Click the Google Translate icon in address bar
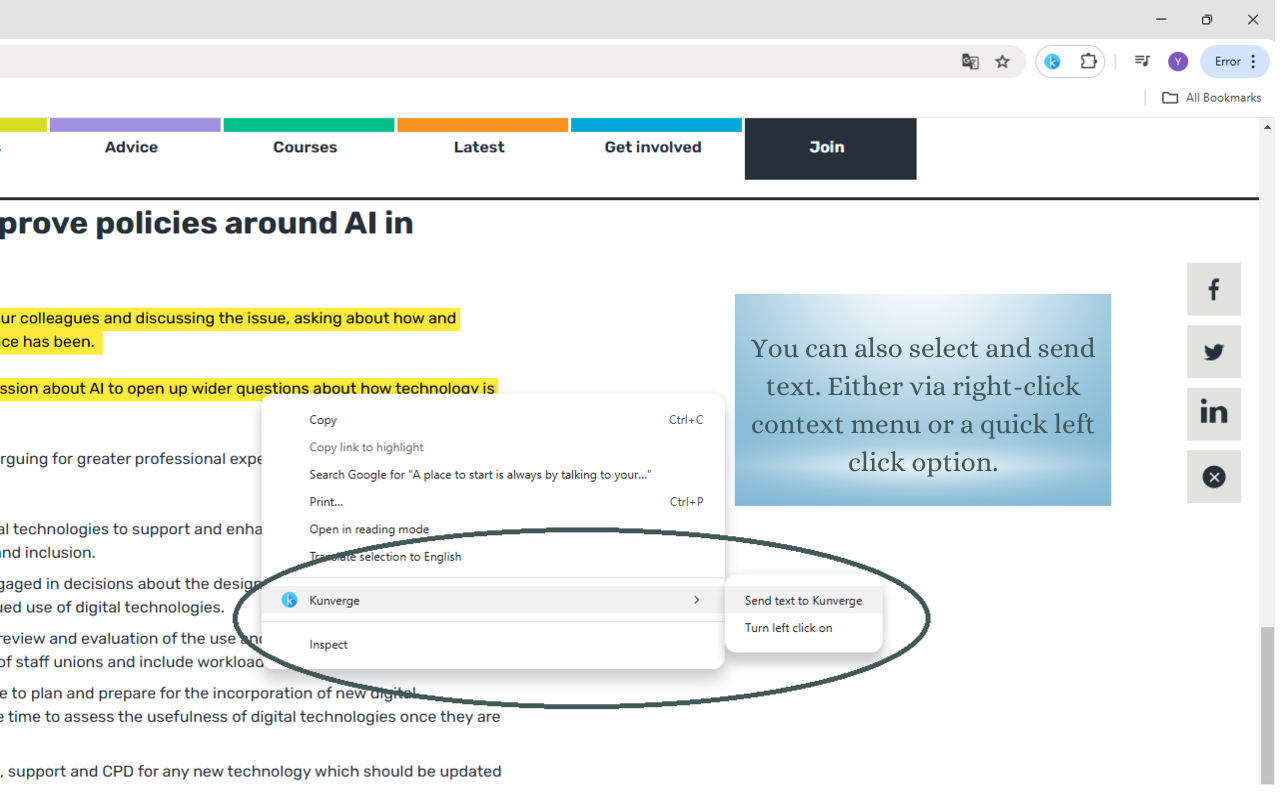 point(970,62)
